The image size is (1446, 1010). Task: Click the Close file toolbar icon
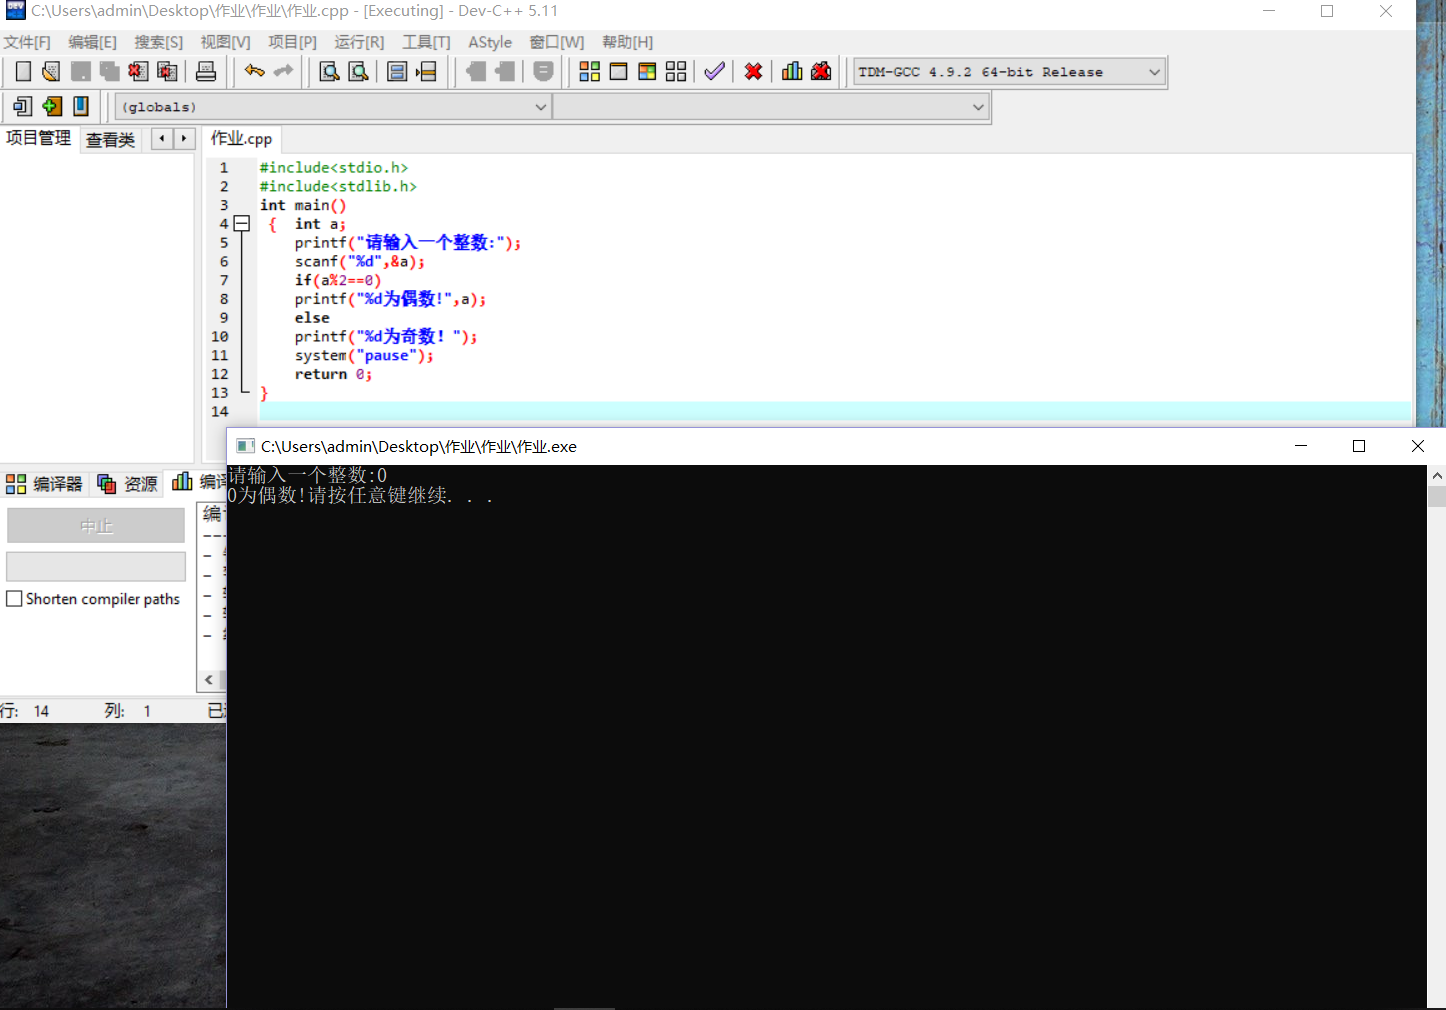138,72
